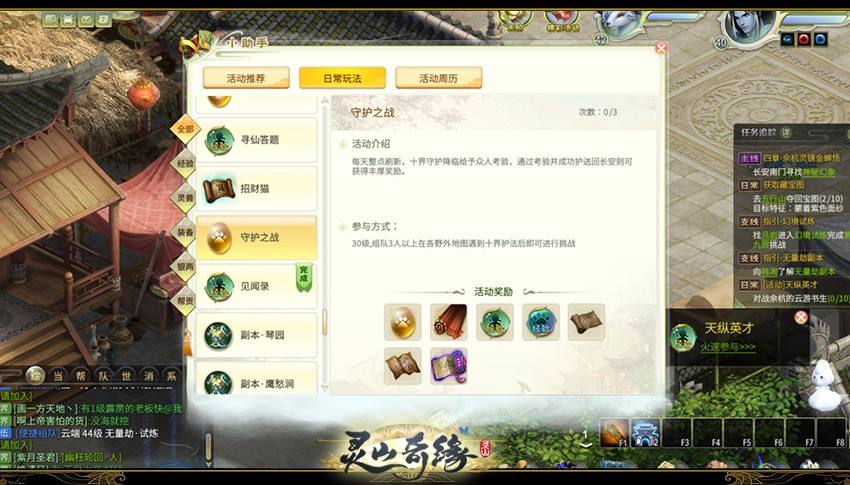Open the 副本·琴园 dungeon entry
The height and width of the screenshot is (485, 850).
(x=256, y=335)
